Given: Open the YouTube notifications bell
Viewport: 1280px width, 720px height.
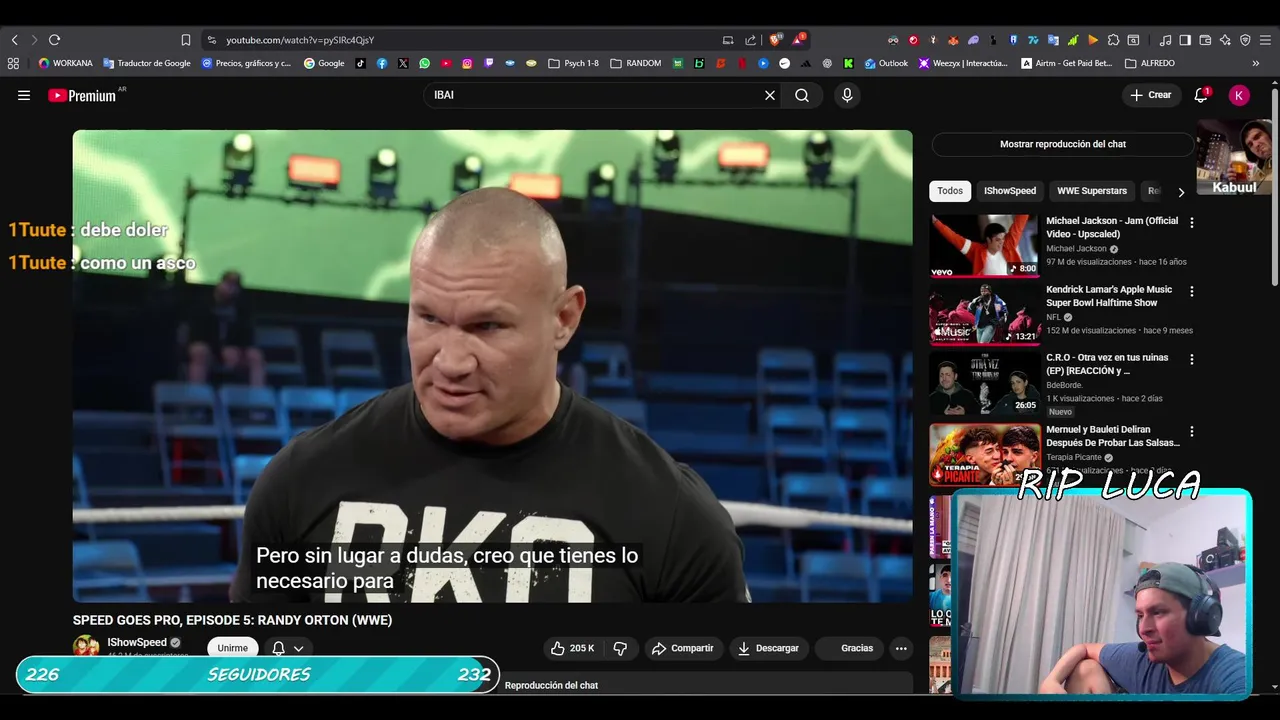Looking at the screenshot, I should pyautogui.click(x=1201, y=95).
